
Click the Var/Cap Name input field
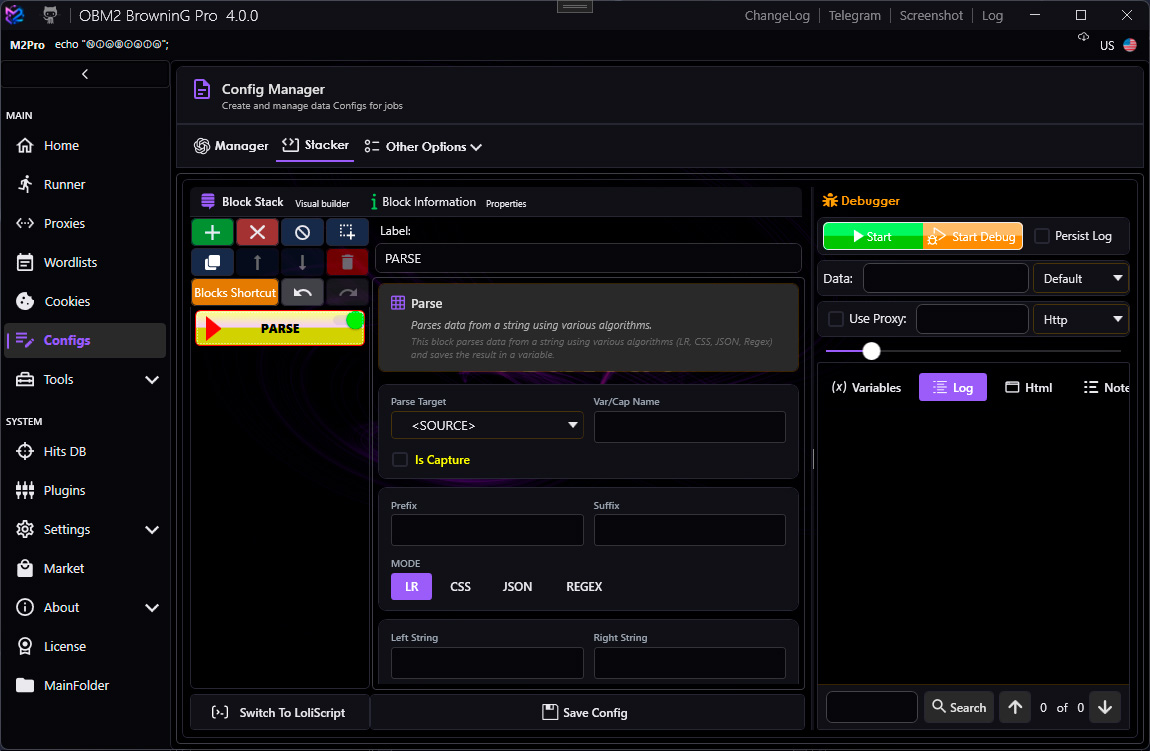coord(689,427)
